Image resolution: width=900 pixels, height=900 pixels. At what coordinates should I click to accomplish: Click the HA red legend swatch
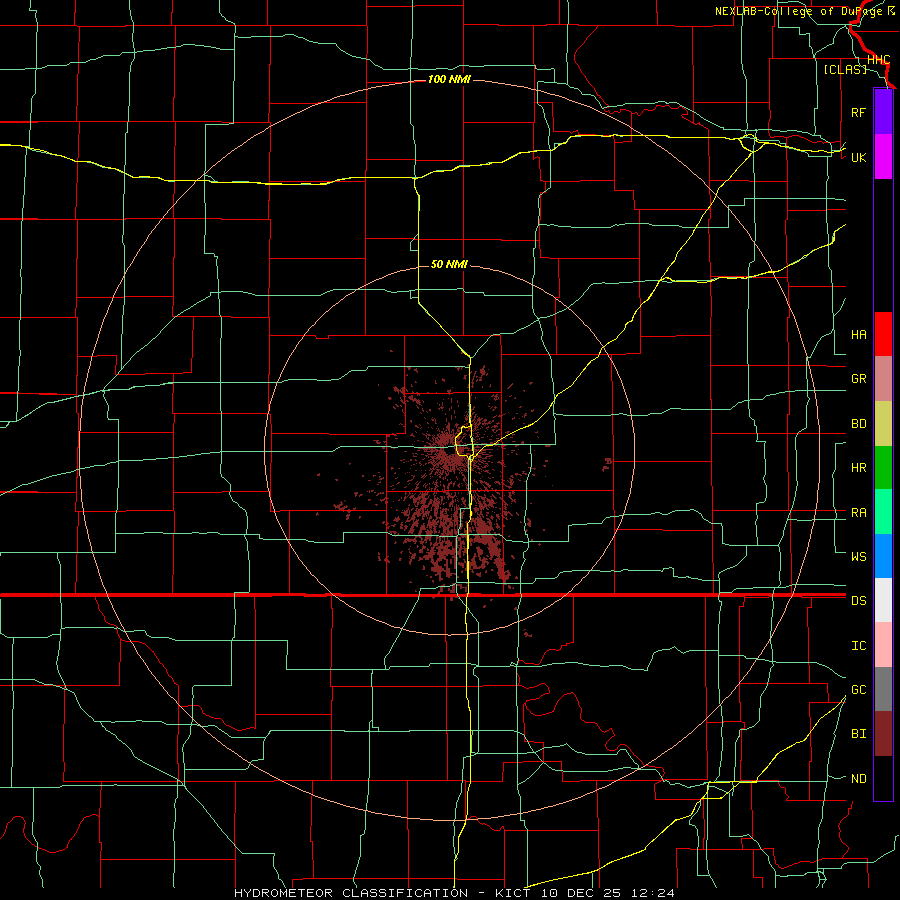[883, 334]
